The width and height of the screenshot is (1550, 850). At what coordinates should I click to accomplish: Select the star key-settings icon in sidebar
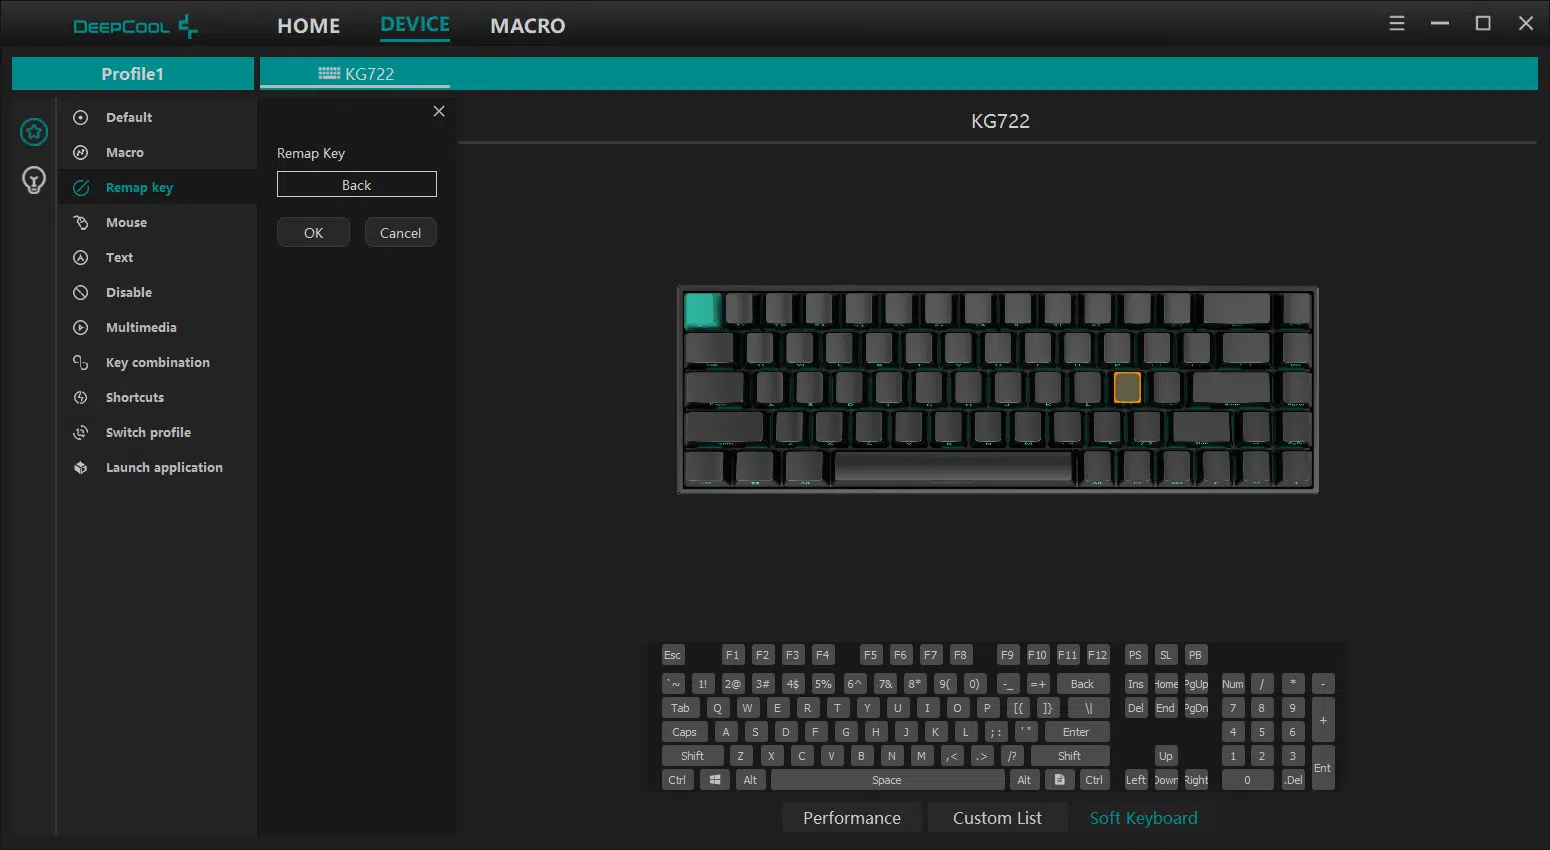(x=34, y=131)
